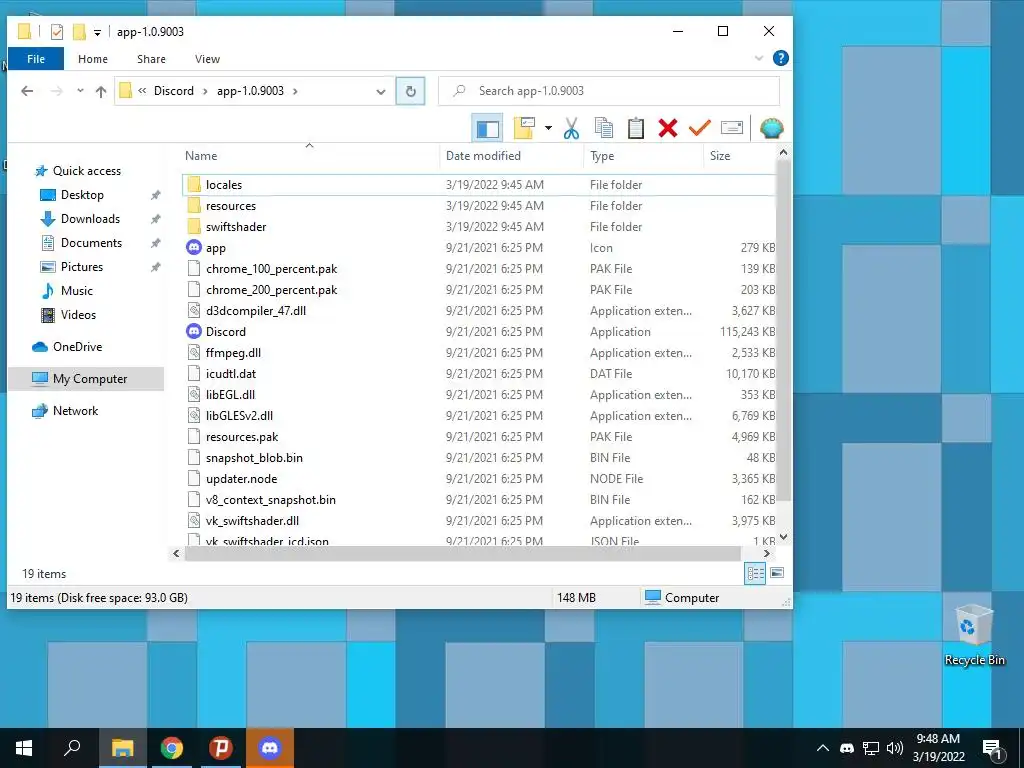Click the orange checkmark Properties toolbar icon

pyautogui.click(x=699, y=128)
